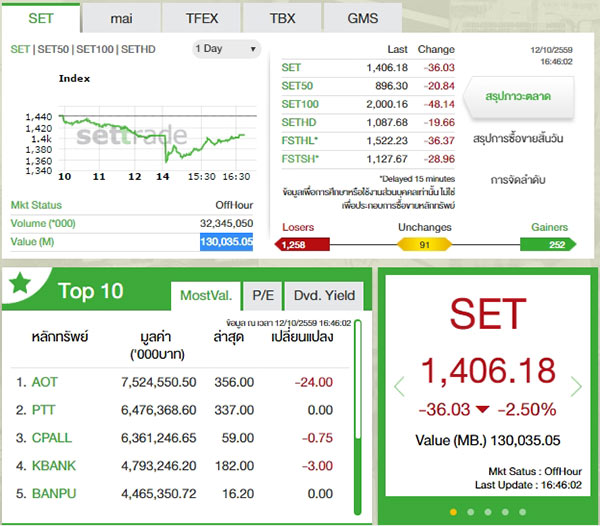Open สรุปการซื้อขายสิ้นวัน link
Screen dimensions: 600x526
(518, 138)
